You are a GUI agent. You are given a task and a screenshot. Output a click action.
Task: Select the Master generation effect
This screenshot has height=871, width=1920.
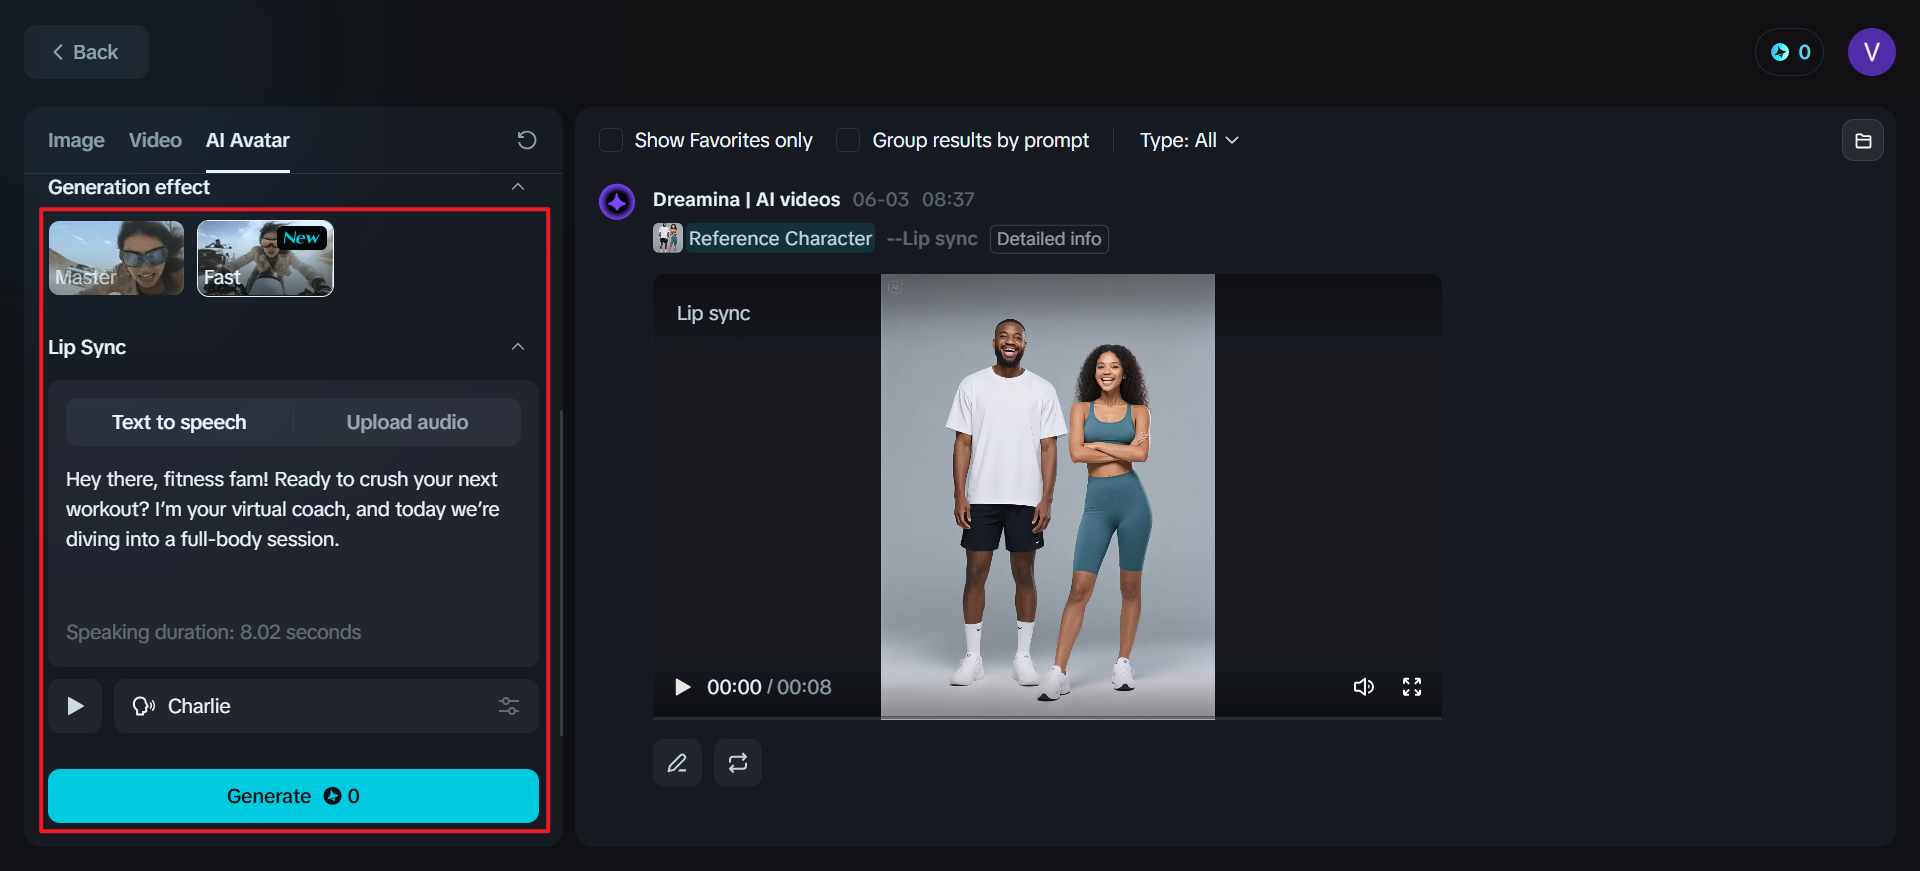coord(116,258)
